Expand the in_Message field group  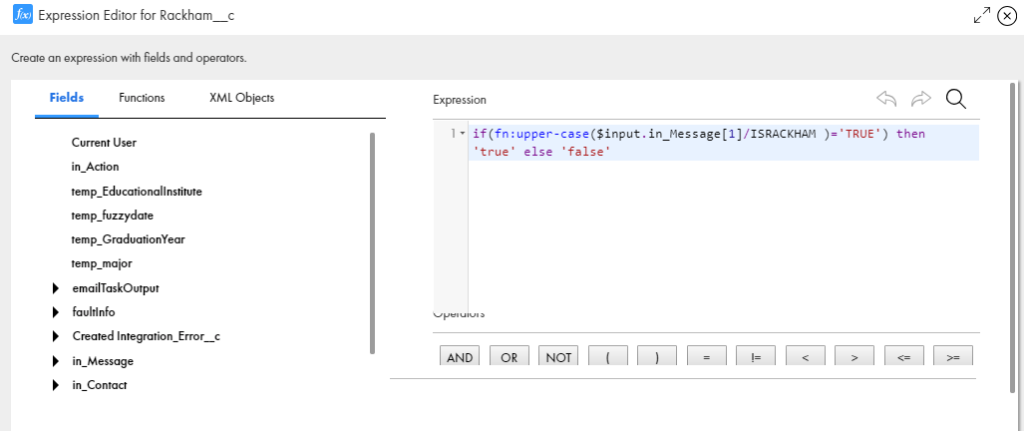click(55, 361)
